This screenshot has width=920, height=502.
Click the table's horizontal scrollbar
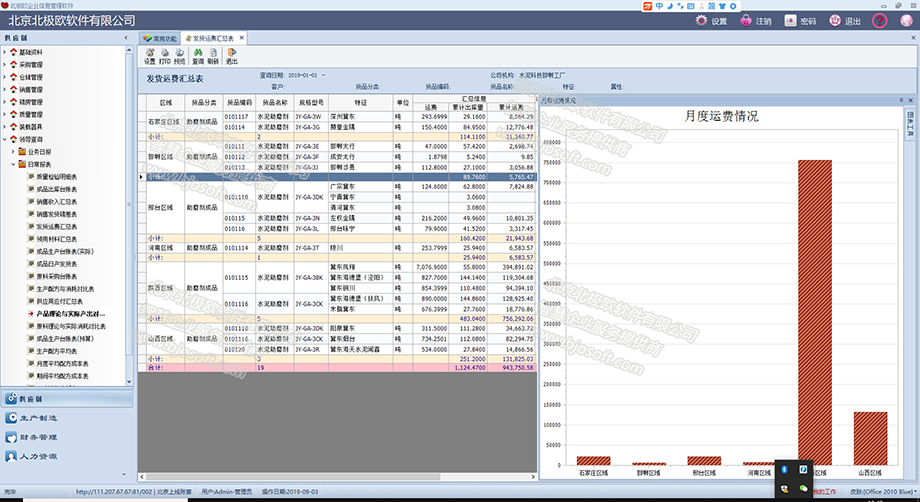[x=337, y=477]
